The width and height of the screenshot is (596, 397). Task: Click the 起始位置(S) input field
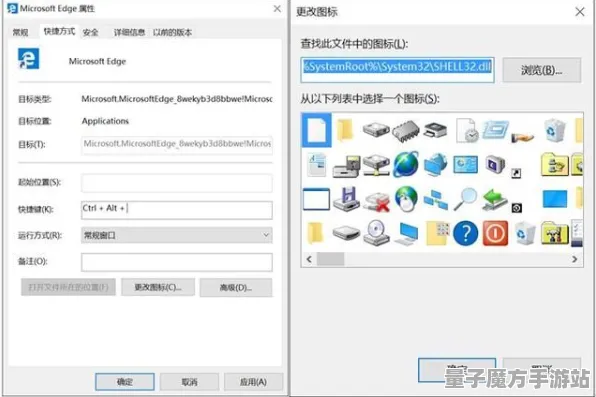(x=177, y=183)
